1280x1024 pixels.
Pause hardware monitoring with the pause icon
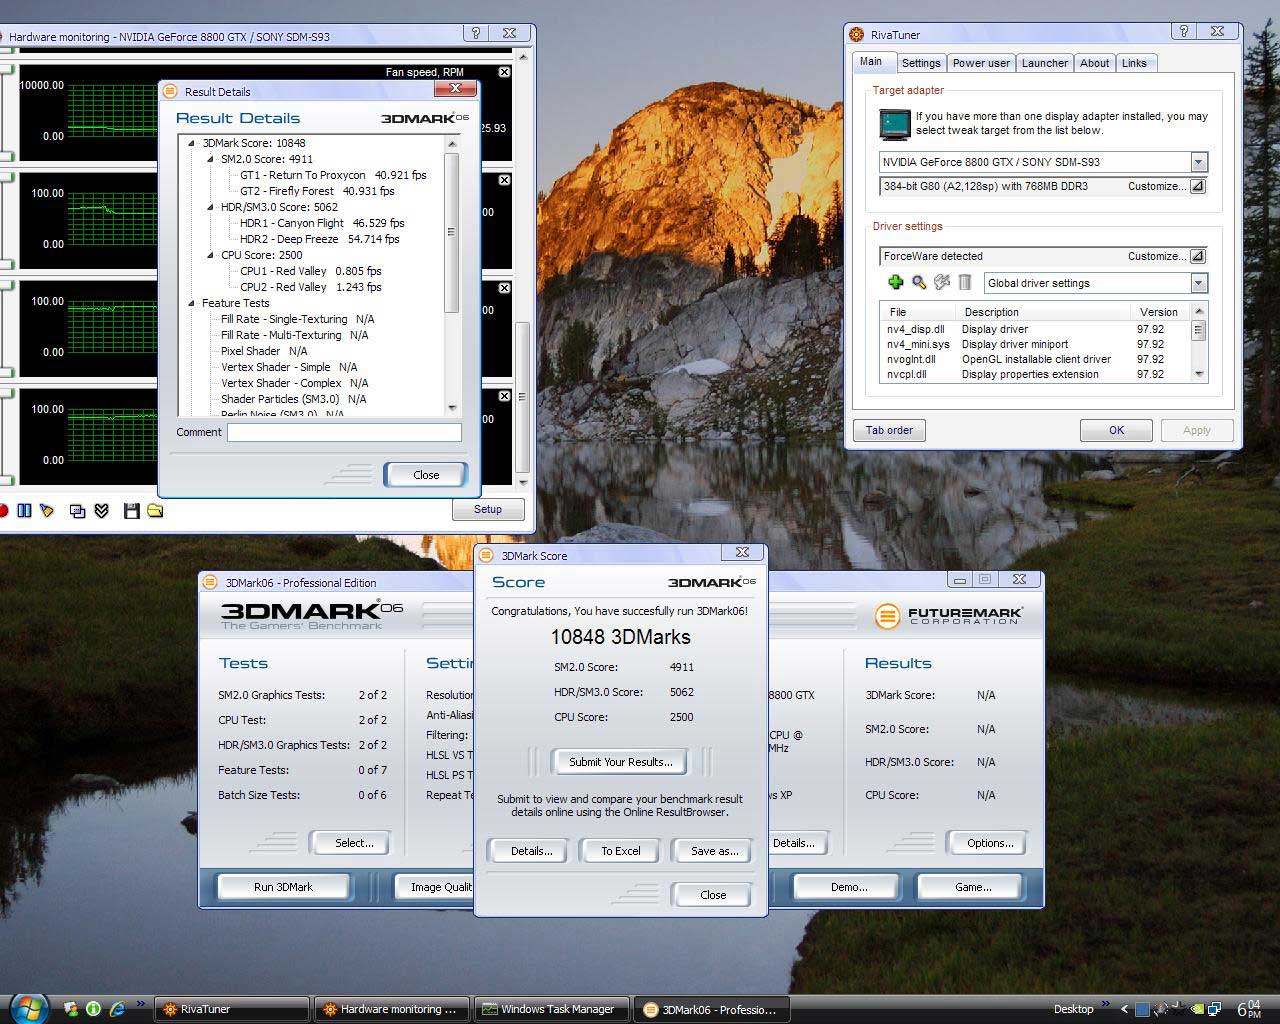click(24, 510)
